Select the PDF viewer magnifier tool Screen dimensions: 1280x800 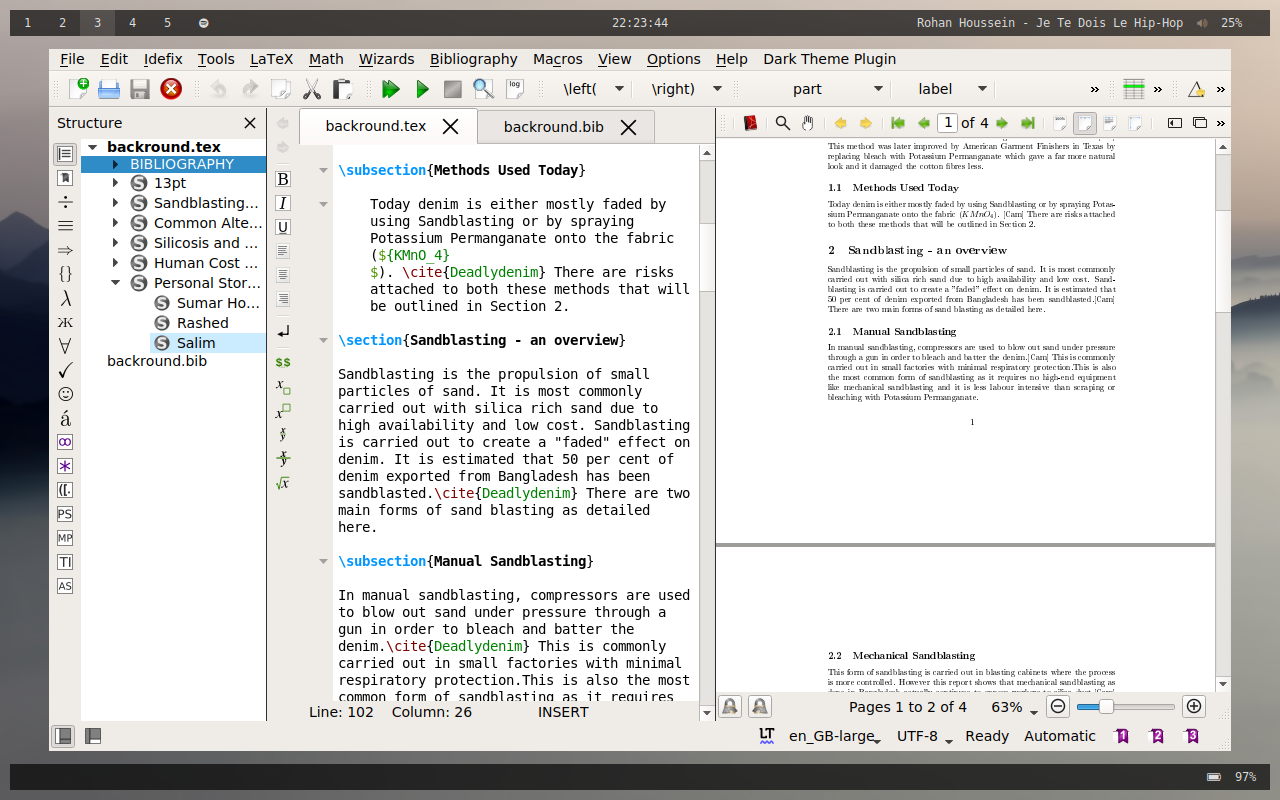pyautogui.click(x=783, y=123)
